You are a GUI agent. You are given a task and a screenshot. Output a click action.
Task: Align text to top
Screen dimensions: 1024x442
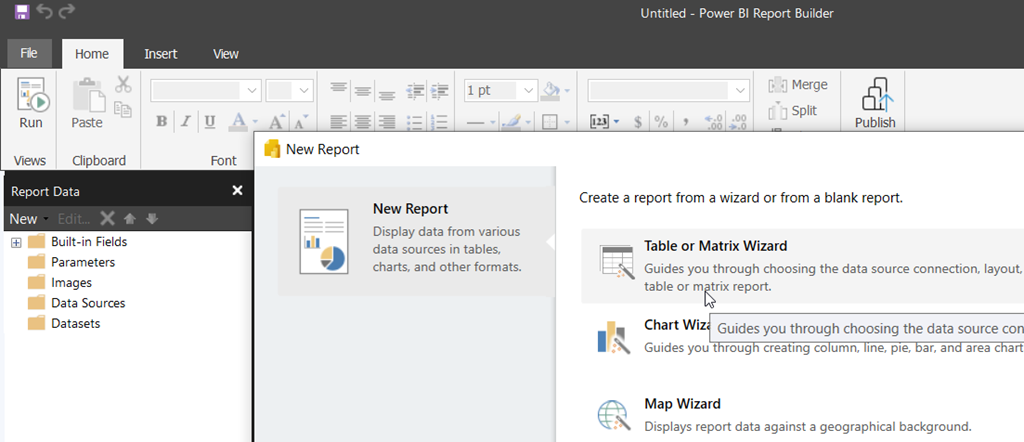click(x=338, y=91)
